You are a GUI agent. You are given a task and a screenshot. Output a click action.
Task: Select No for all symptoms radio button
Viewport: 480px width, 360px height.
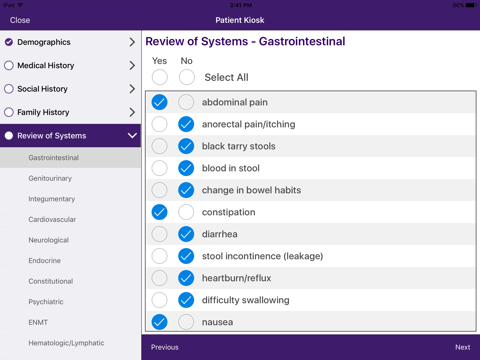187,77
